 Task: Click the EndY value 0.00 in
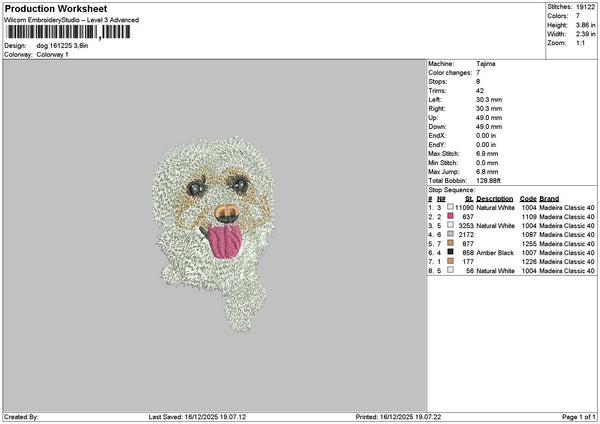(x=486, y=145)
